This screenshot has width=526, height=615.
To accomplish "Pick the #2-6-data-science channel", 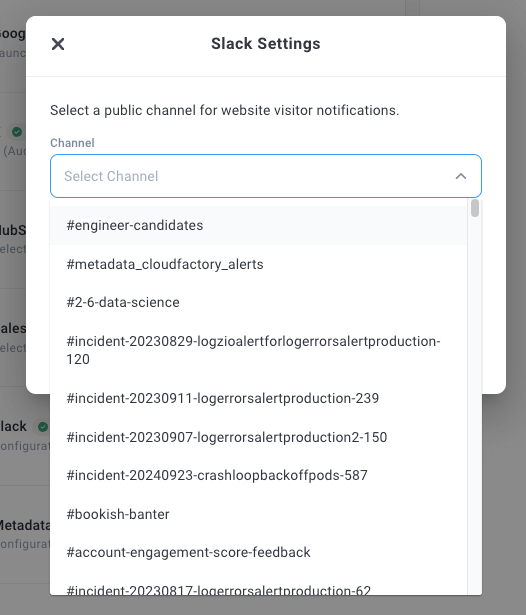I will (x=258, y=302).
